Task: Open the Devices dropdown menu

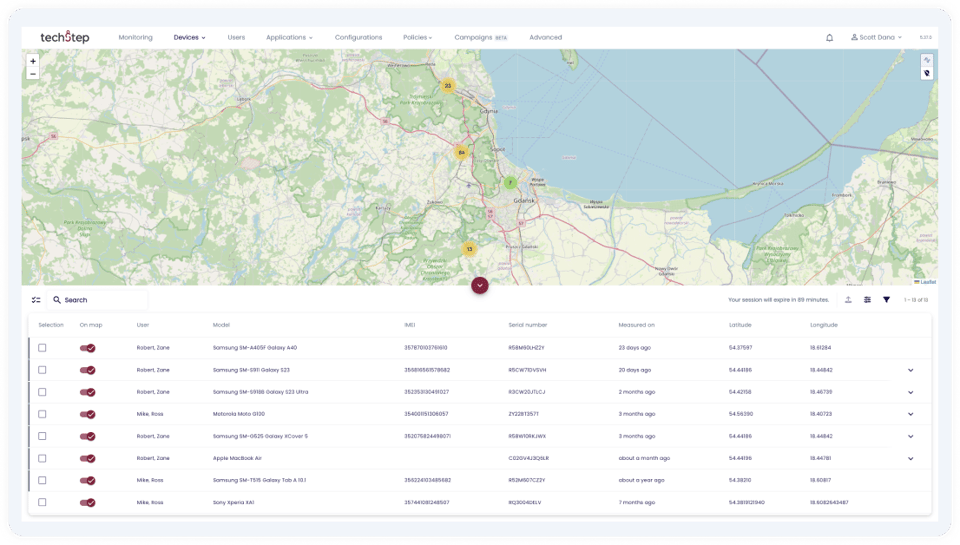Action: pos(189,37)
